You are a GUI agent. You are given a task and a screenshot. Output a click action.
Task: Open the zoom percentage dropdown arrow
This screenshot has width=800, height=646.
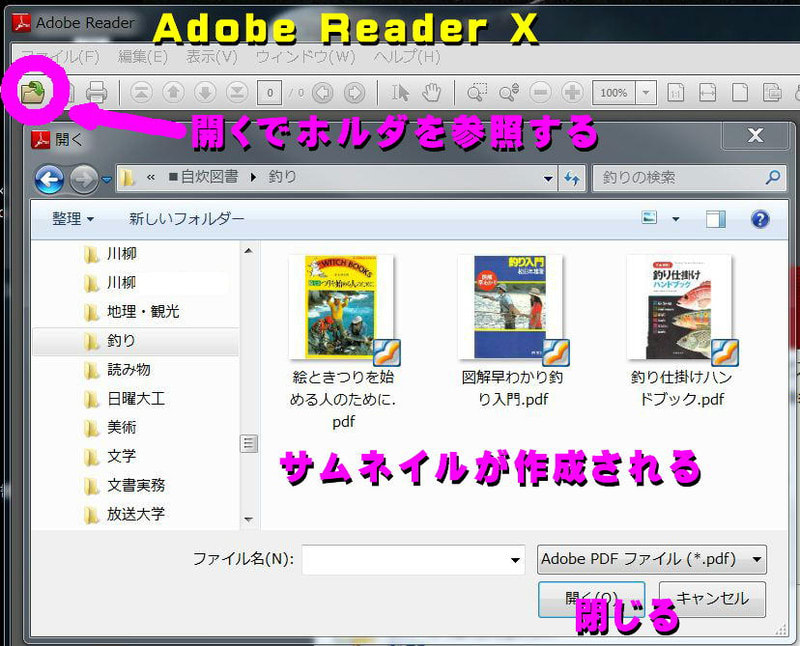646,93
